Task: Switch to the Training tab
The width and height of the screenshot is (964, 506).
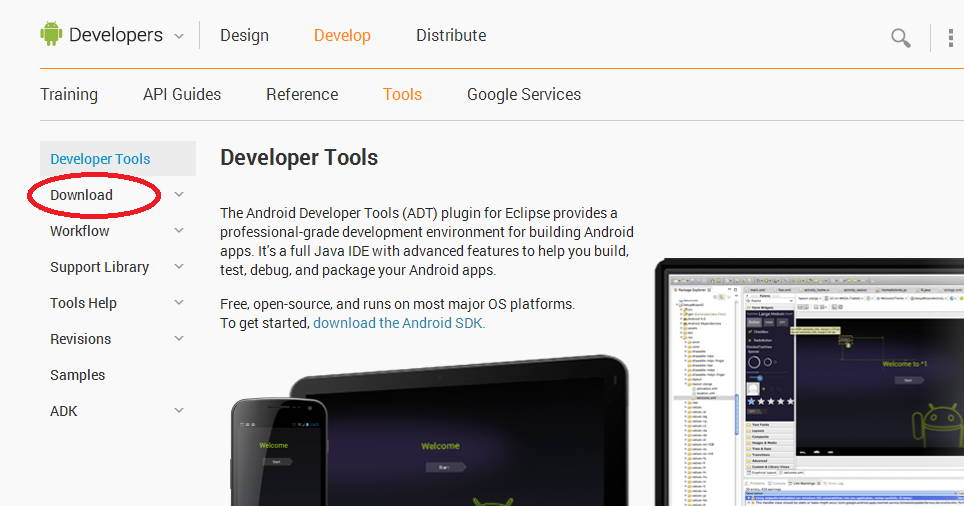Action: (69, 95)
